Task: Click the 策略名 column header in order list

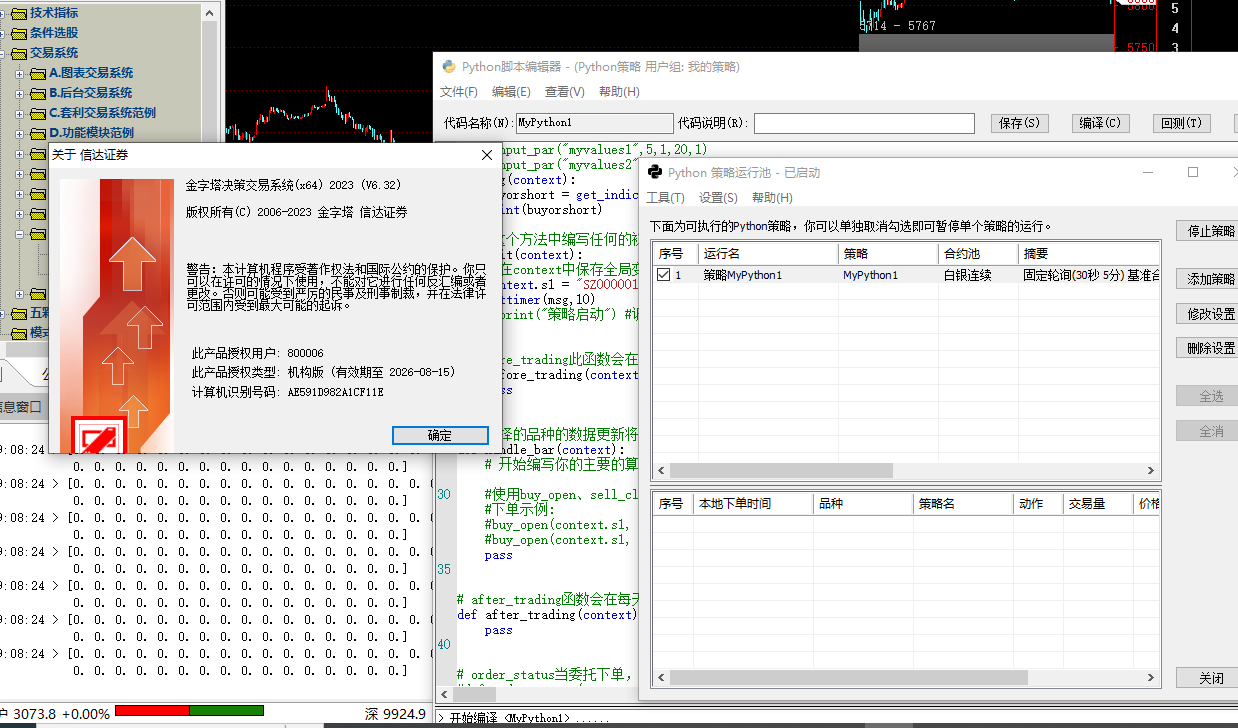Action: click(964, 504)
